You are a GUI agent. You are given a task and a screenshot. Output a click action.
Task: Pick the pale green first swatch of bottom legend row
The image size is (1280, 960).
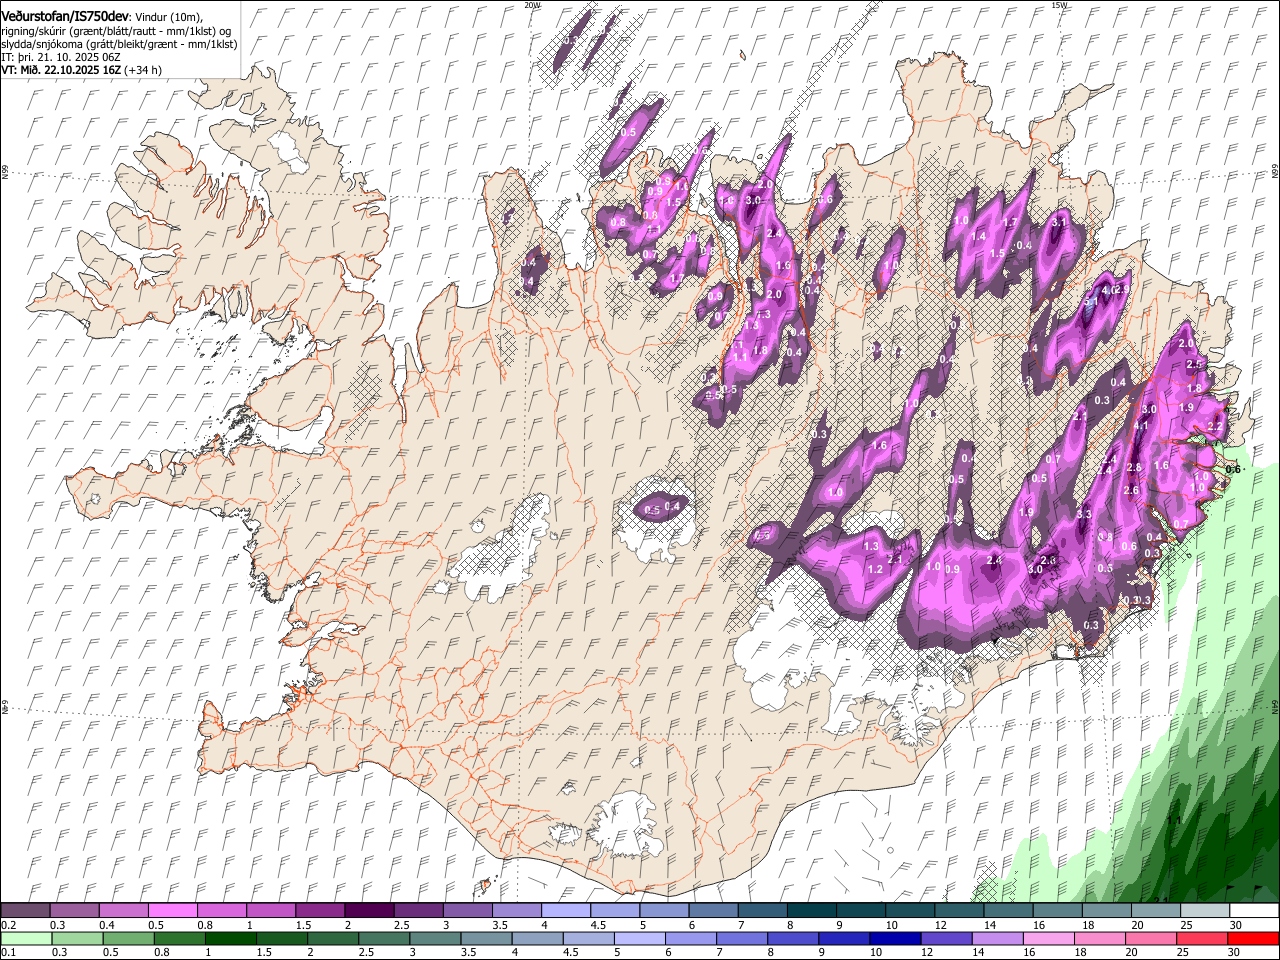pyautogui.click(x=25, y=938)
